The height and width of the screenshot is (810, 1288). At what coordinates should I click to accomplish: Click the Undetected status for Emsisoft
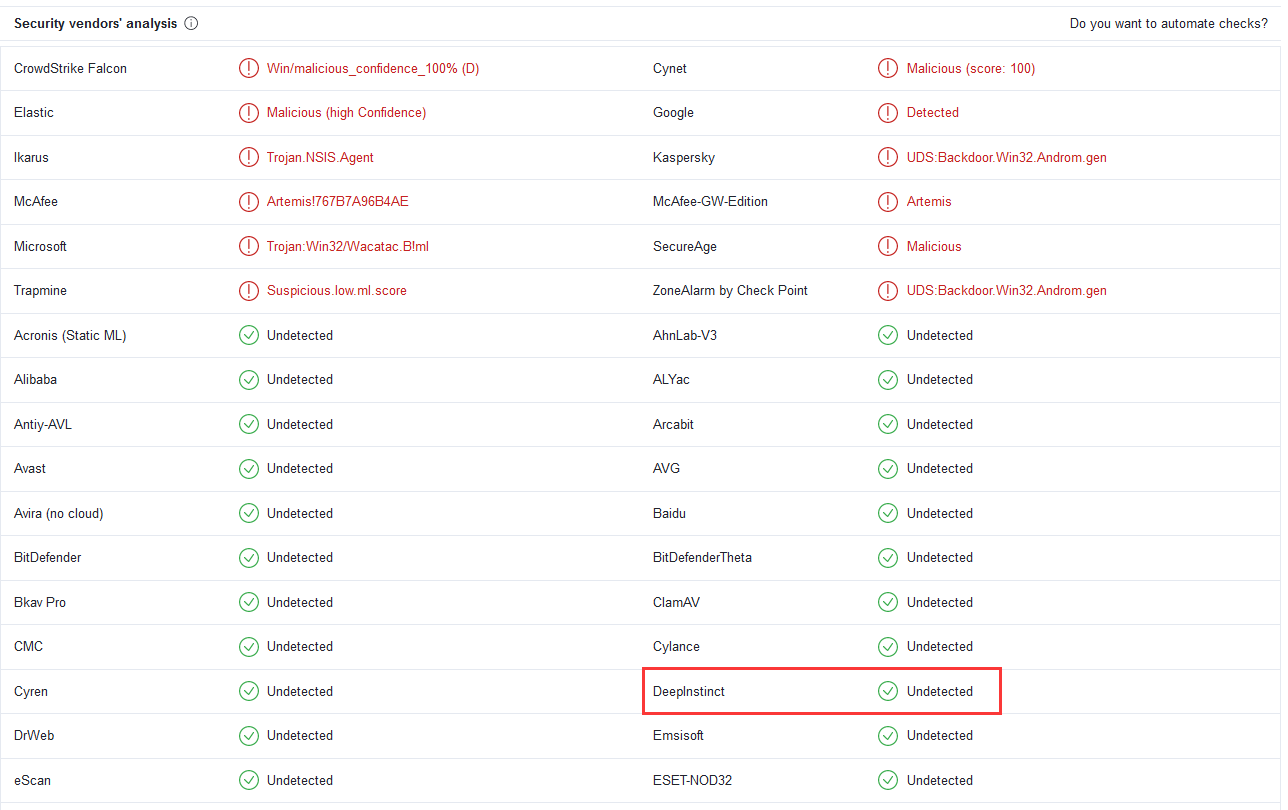[x=939, y=736]
